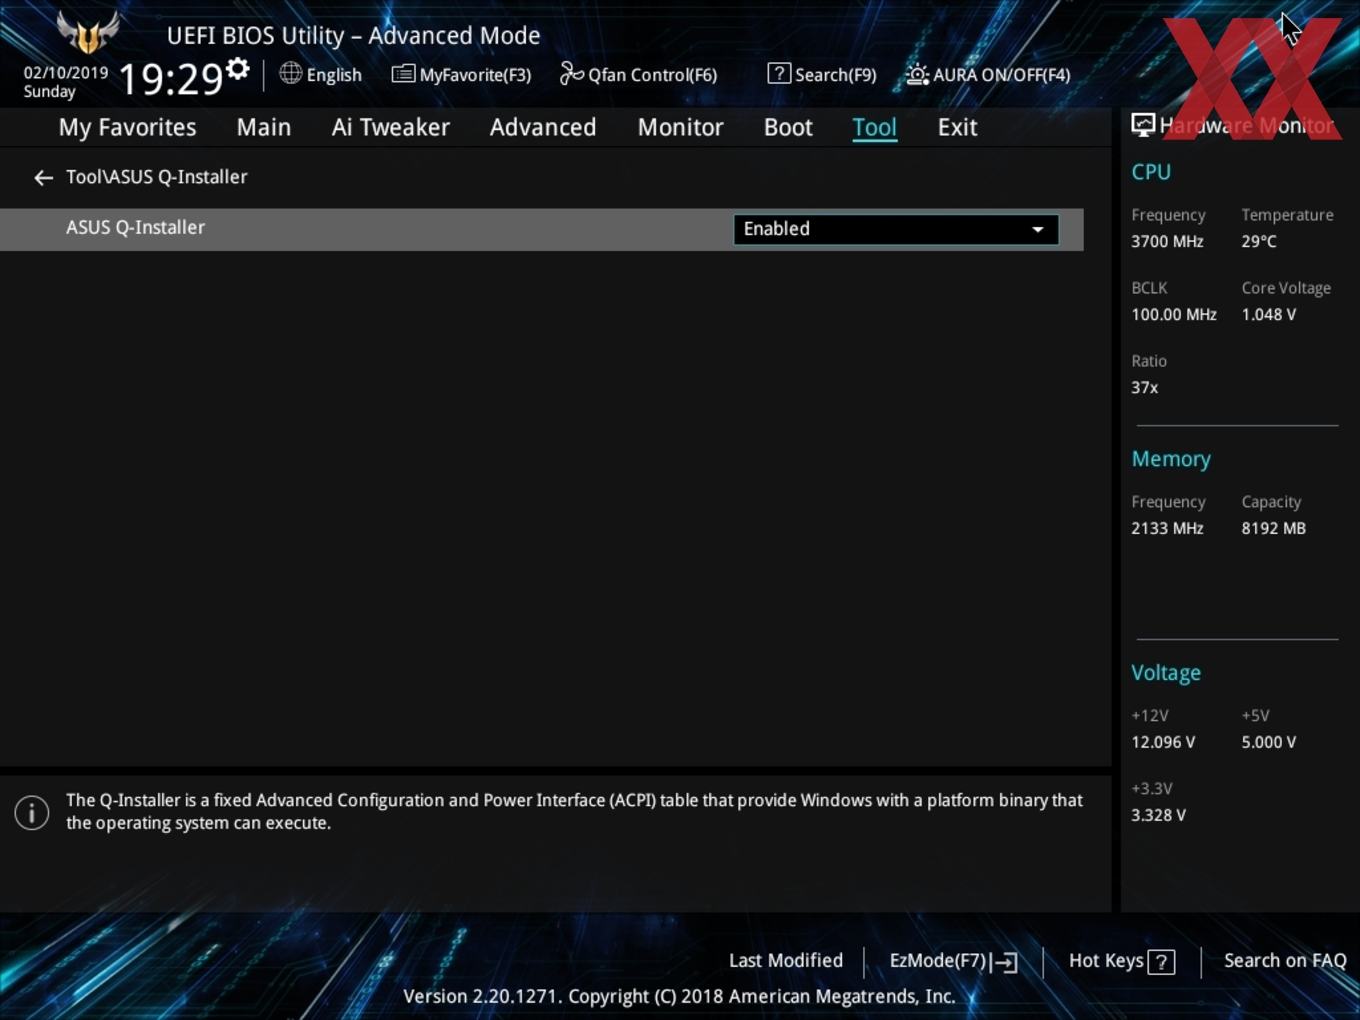Switch to the Ai Tweaker tab

tap(391, 127)
